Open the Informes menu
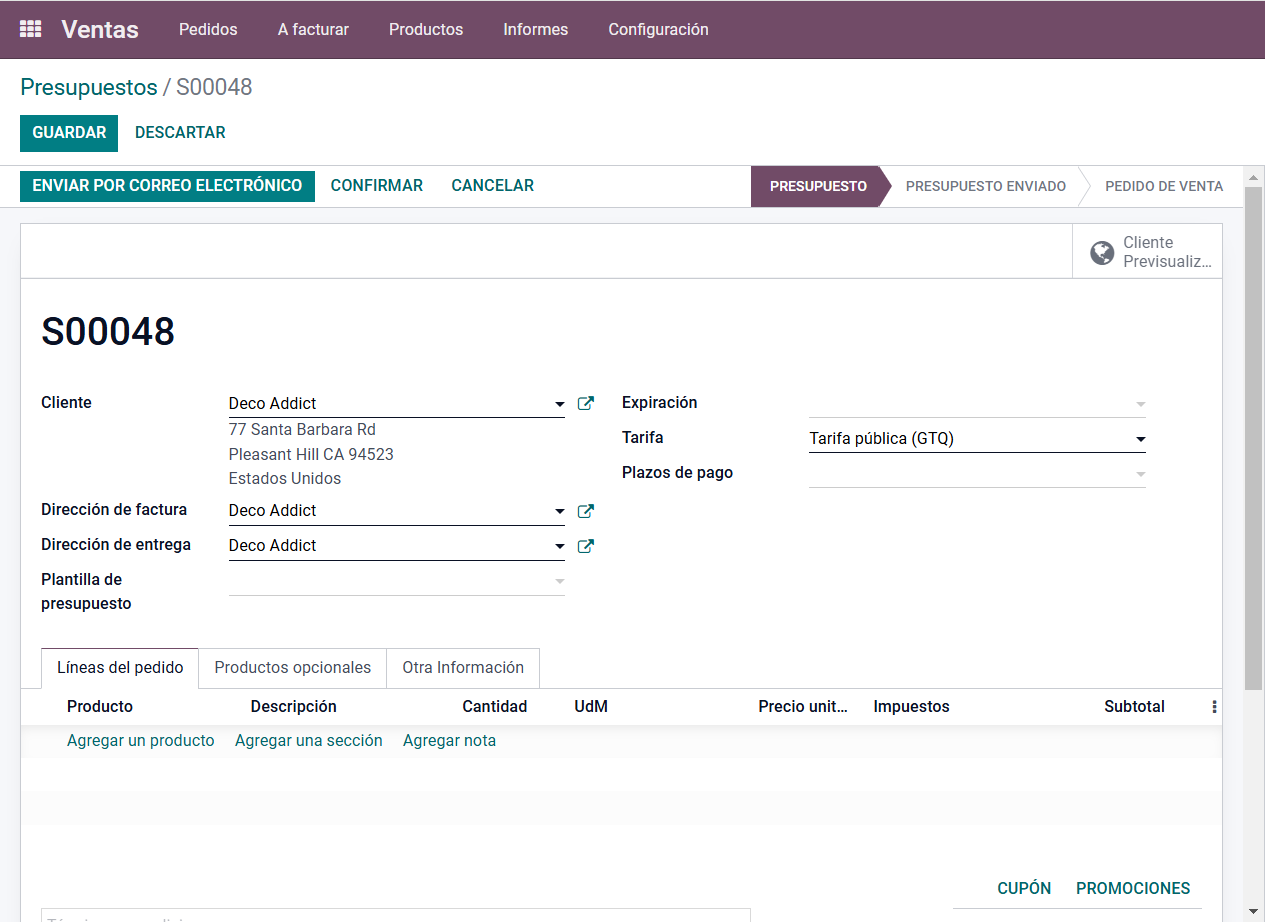This screenshot has width=1265, height=922. 535,30
